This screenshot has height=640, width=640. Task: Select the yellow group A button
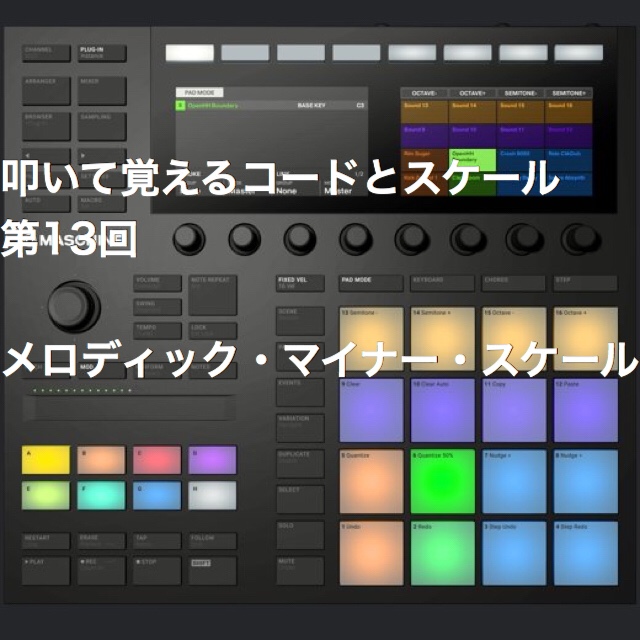46,460
